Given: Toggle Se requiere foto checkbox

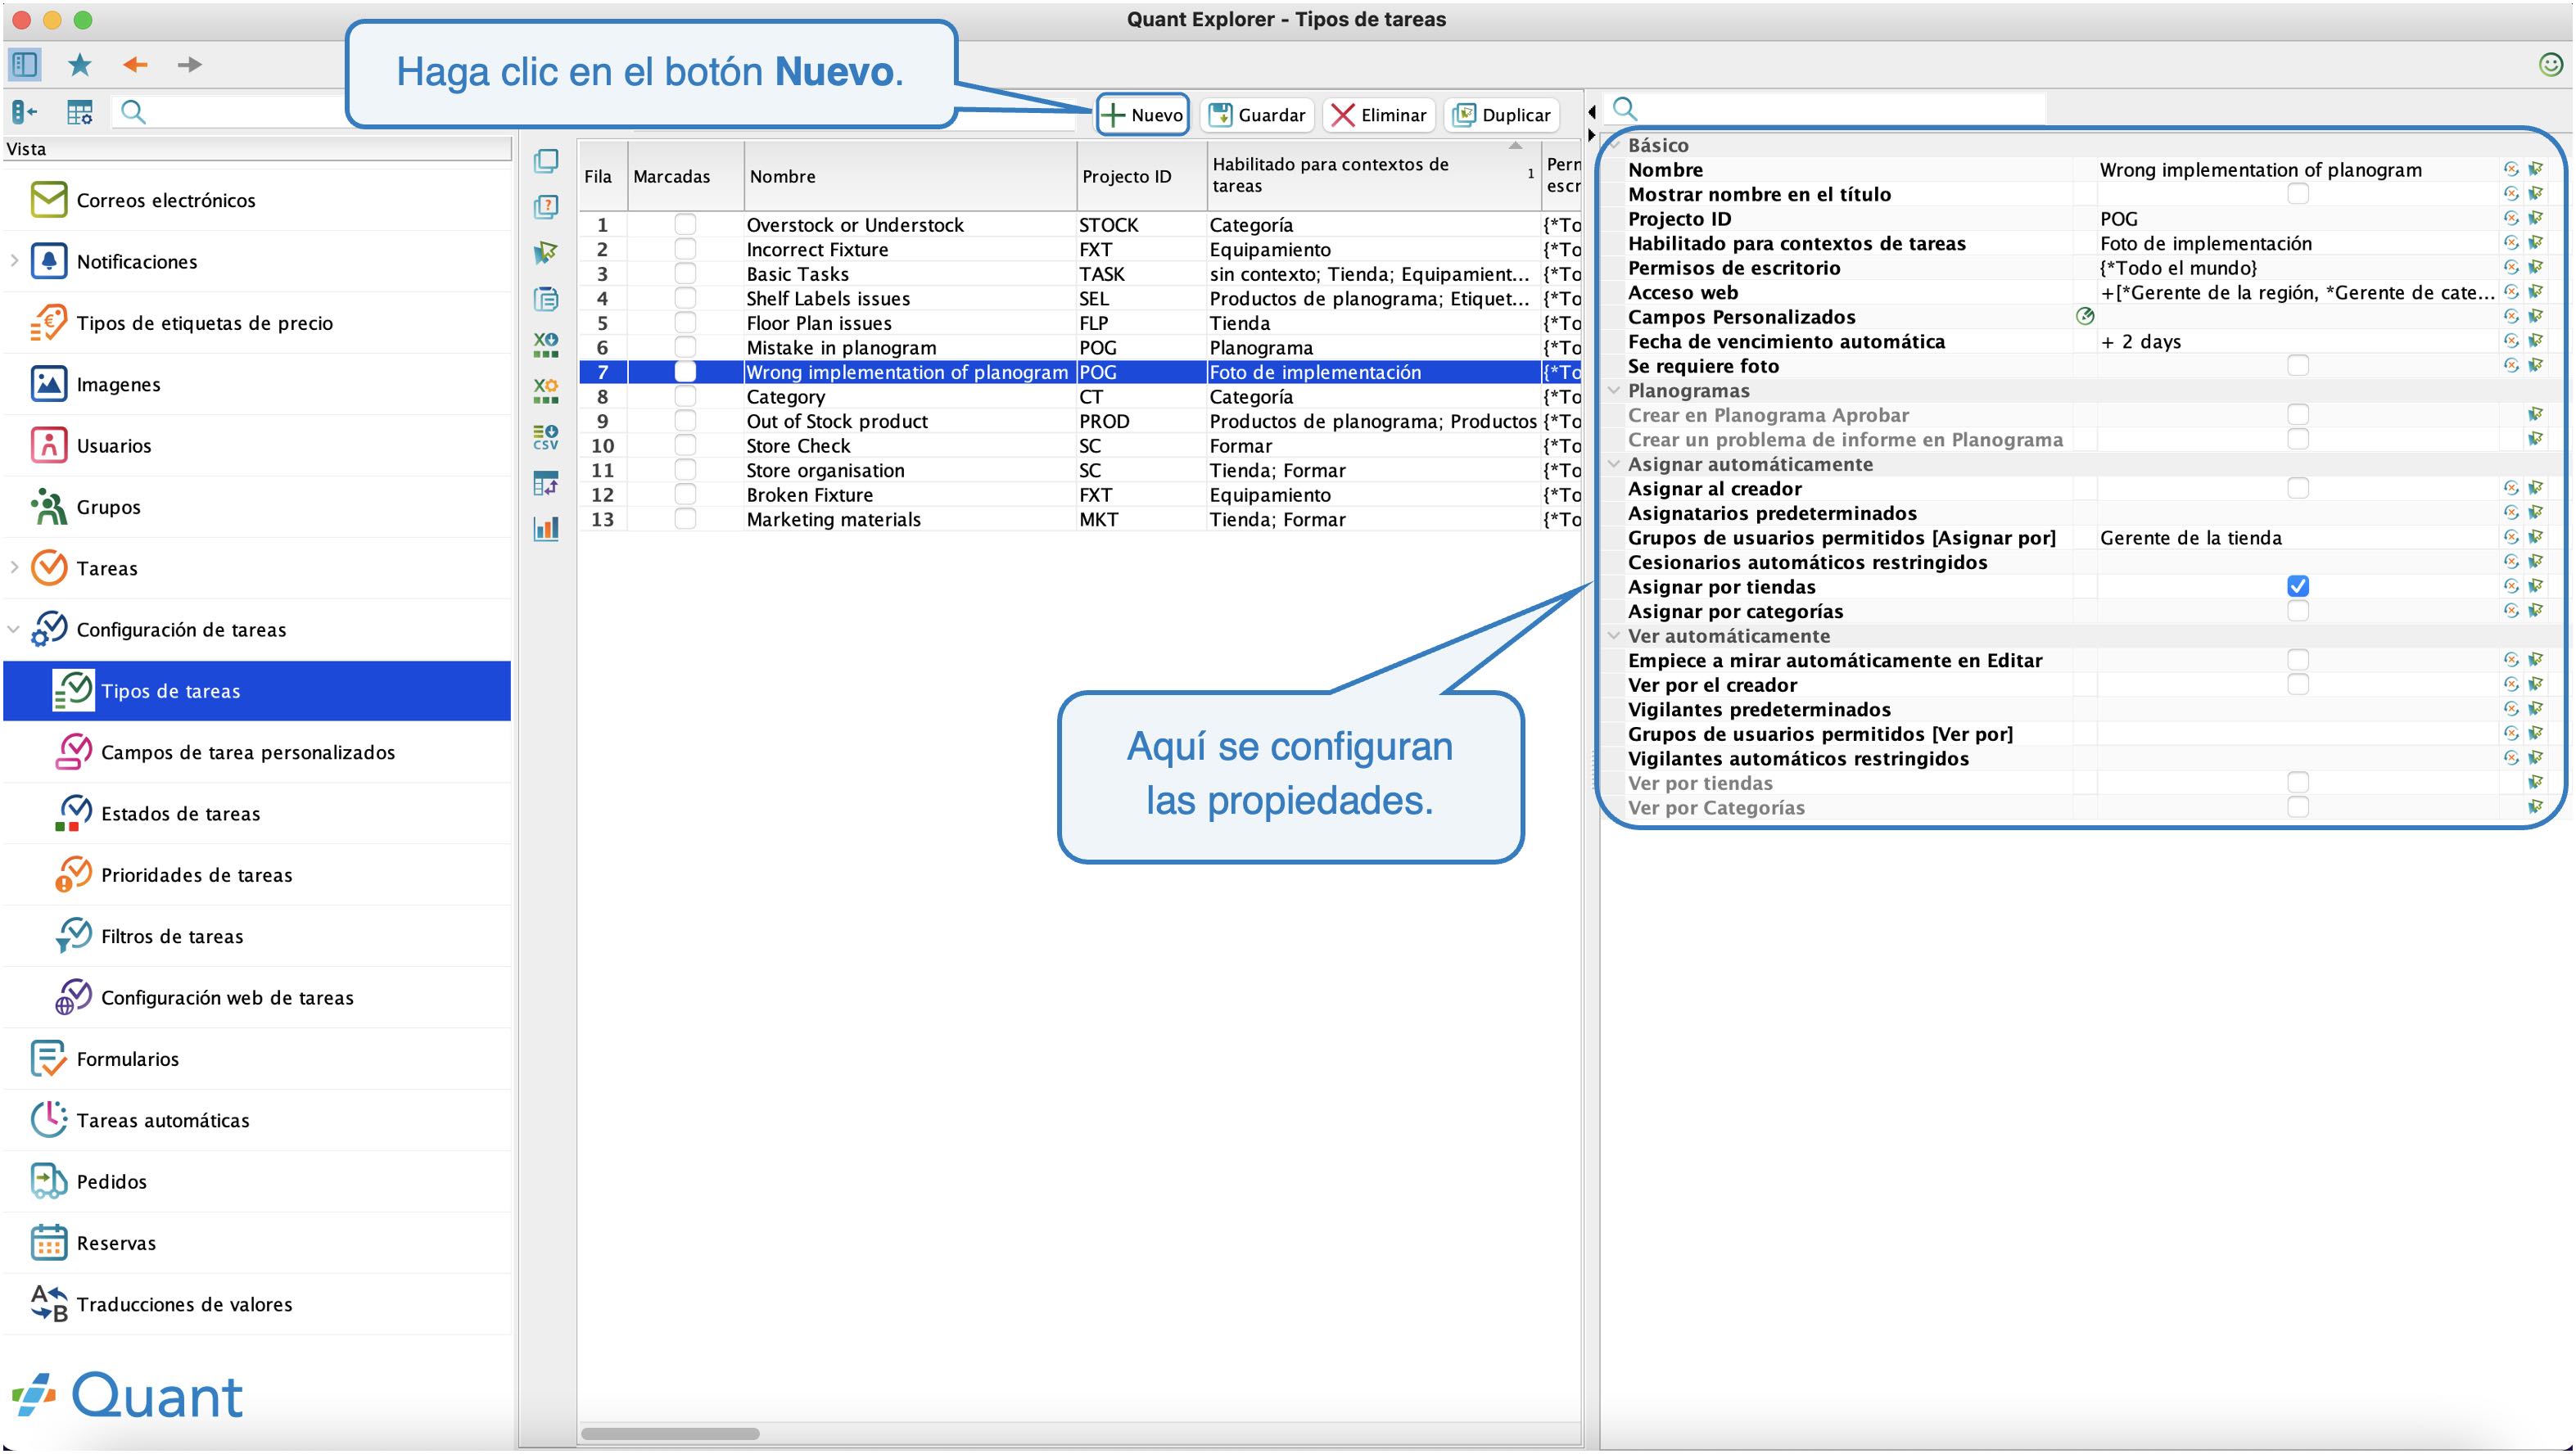Looking at the screenshot, I should 2298,366.
